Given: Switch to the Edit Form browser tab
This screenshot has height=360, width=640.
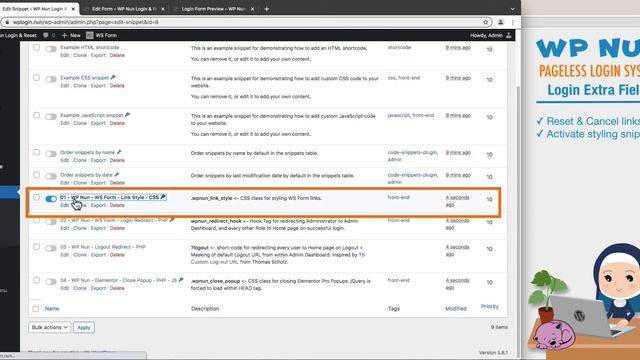Looking at the screenshot, I should pyautogui.click(x=124, y=9).
